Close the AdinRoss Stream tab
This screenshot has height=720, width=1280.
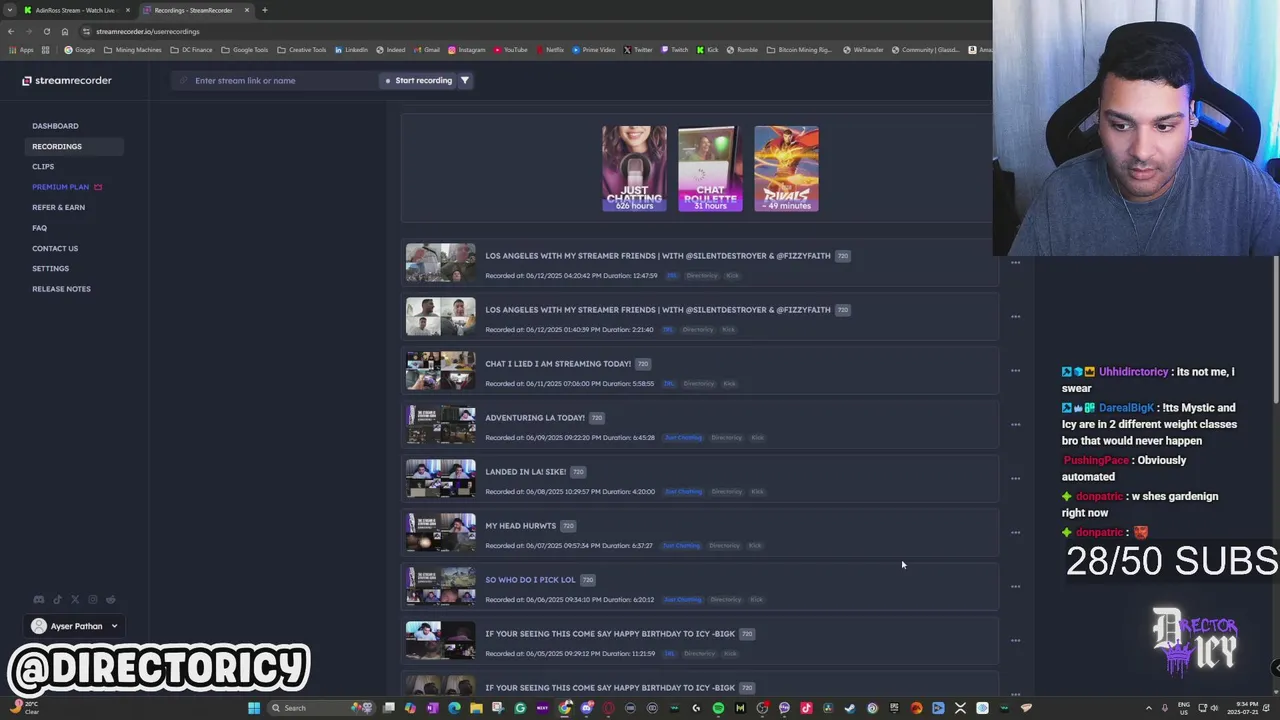128,10
